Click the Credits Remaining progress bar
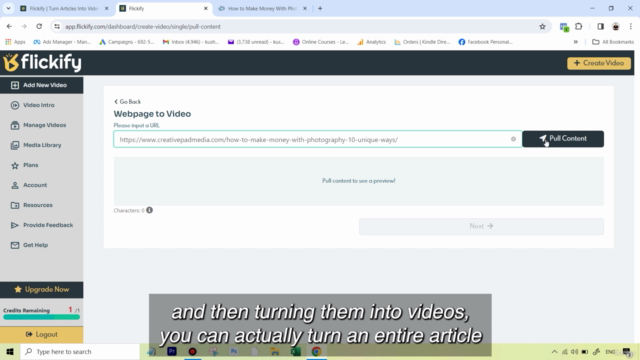 click(41, 317)
